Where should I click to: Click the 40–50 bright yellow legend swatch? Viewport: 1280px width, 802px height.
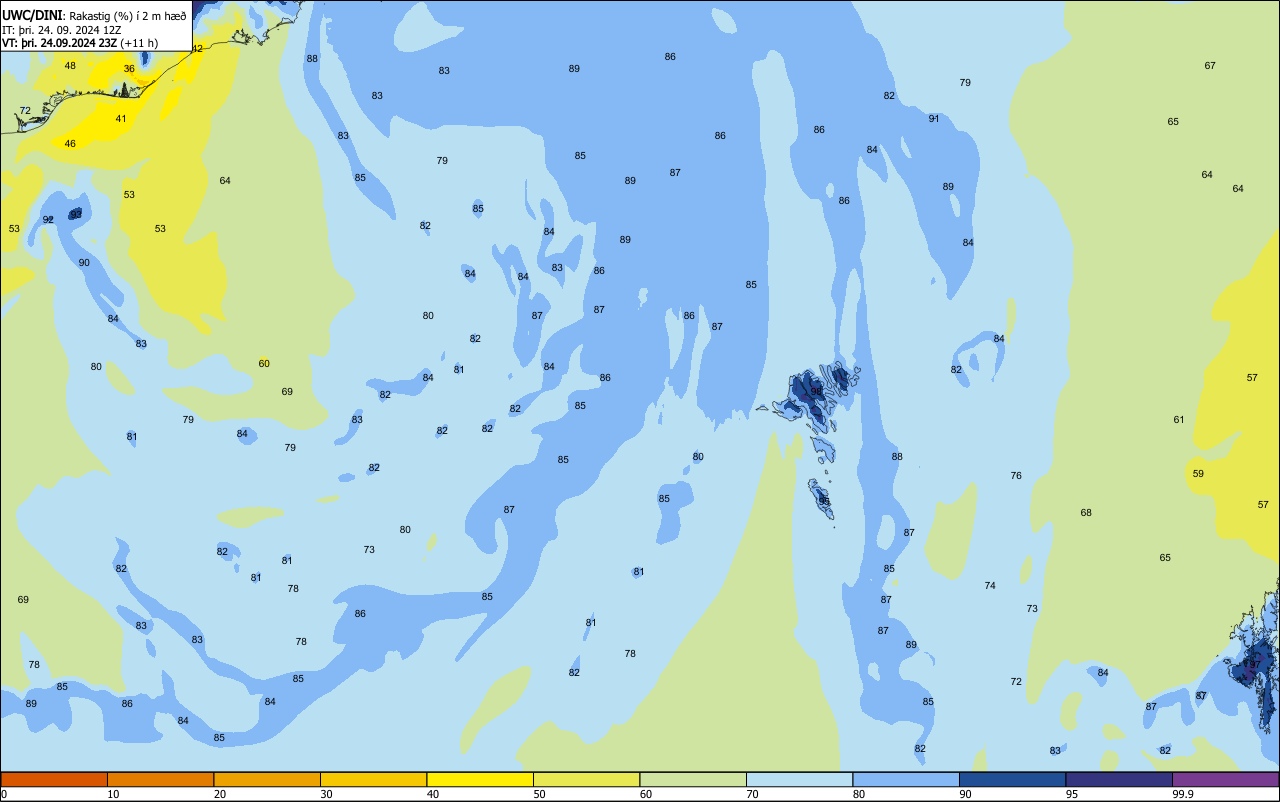tap(480, 779)
